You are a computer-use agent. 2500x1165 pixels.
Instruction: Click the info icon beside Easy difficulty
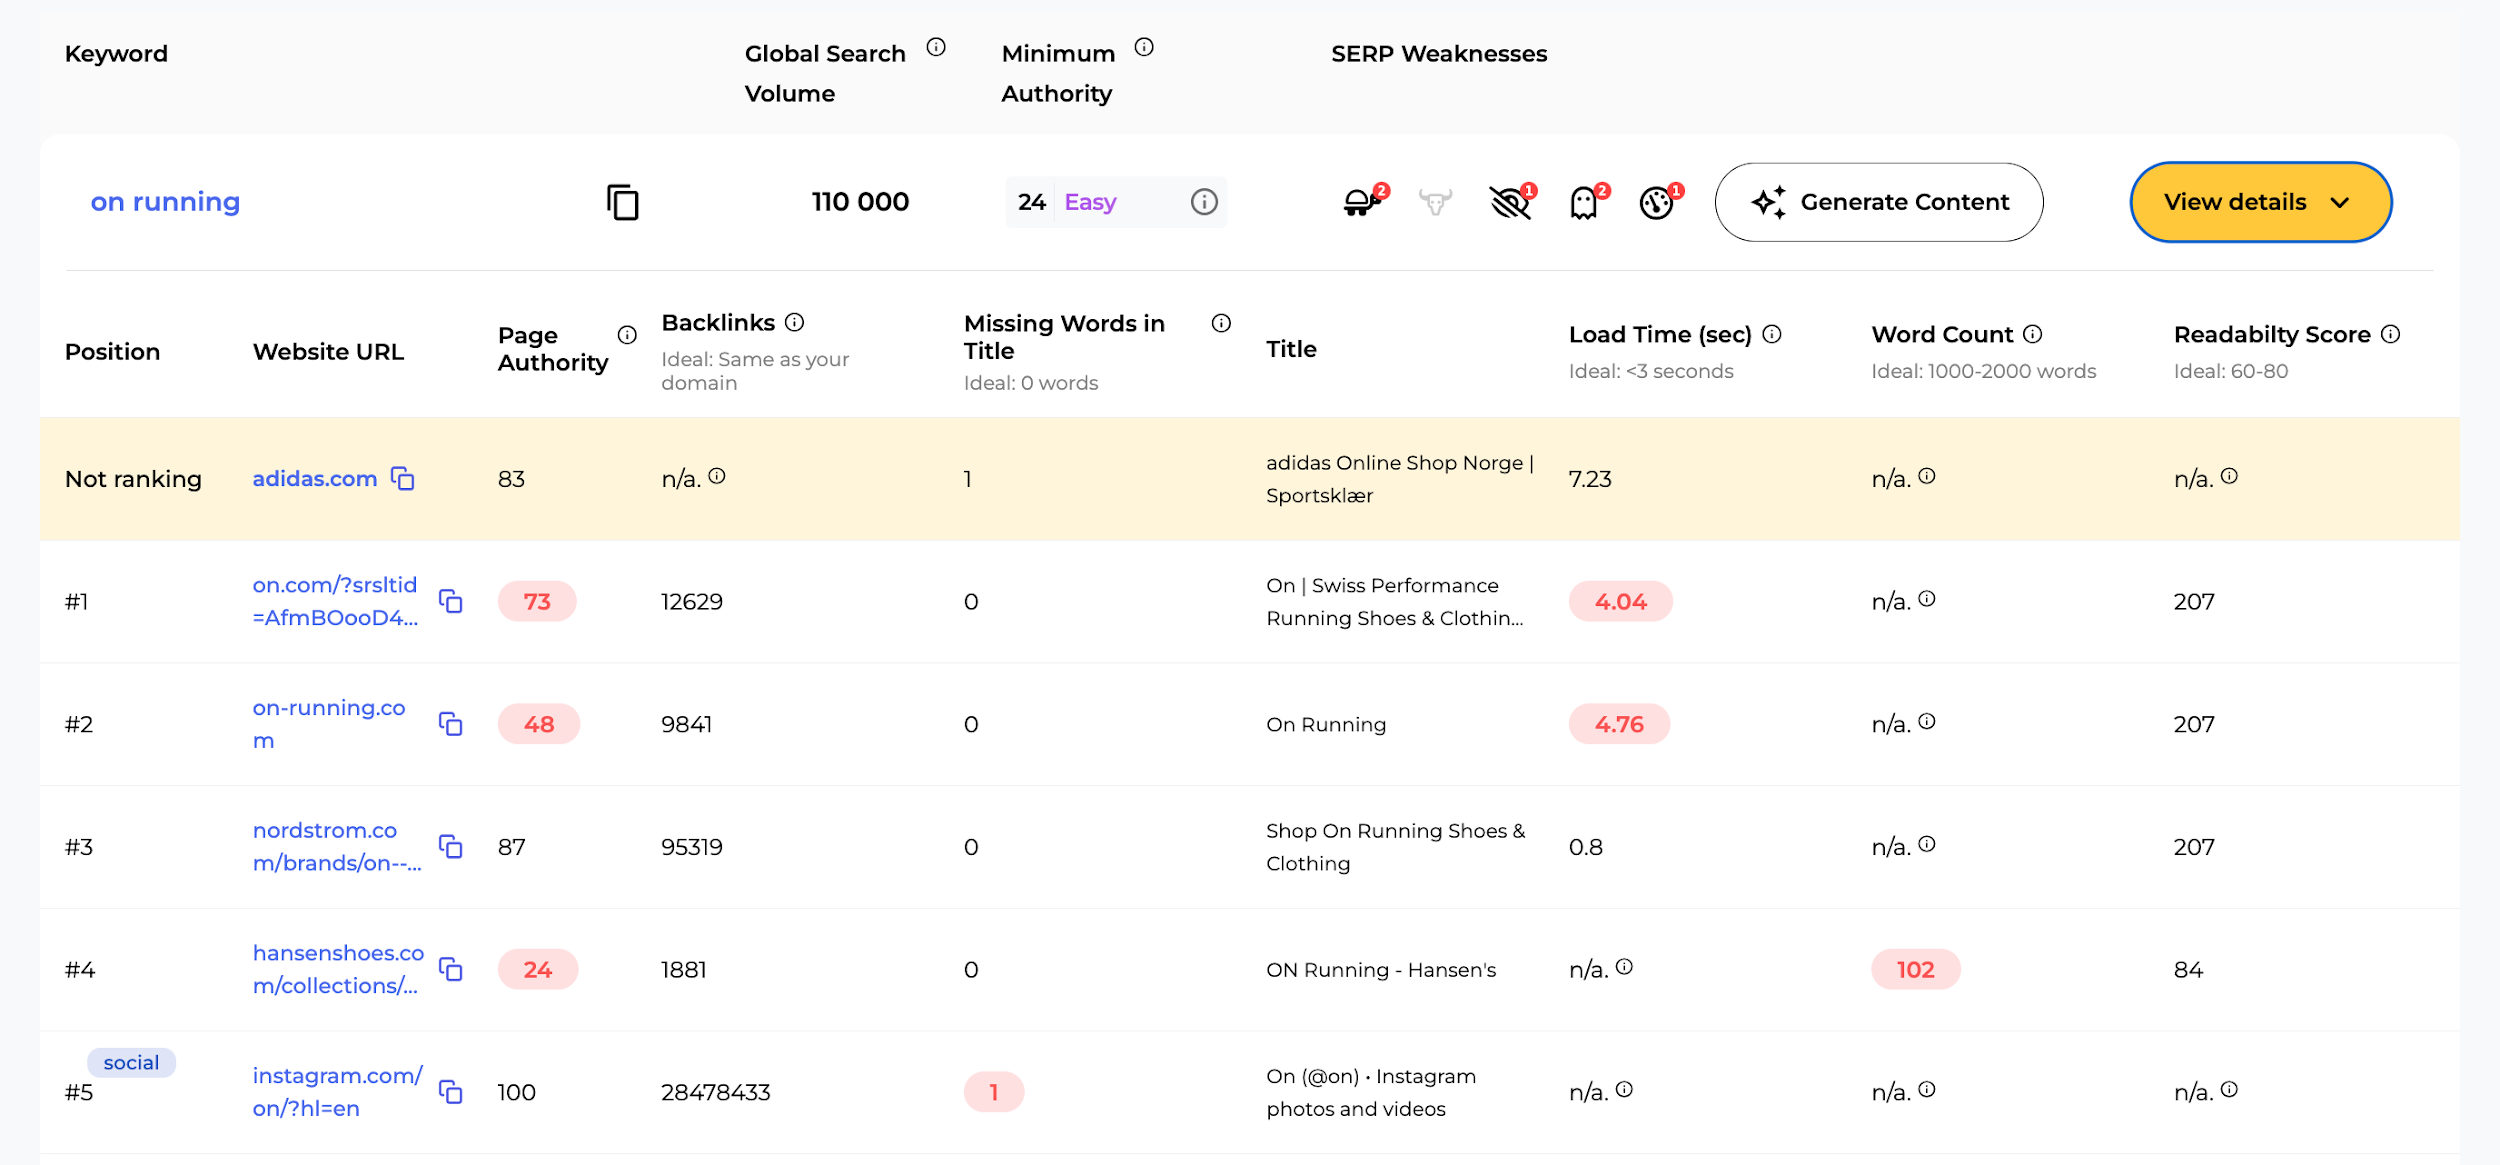pyautogui.click(x=1204, y=202)
